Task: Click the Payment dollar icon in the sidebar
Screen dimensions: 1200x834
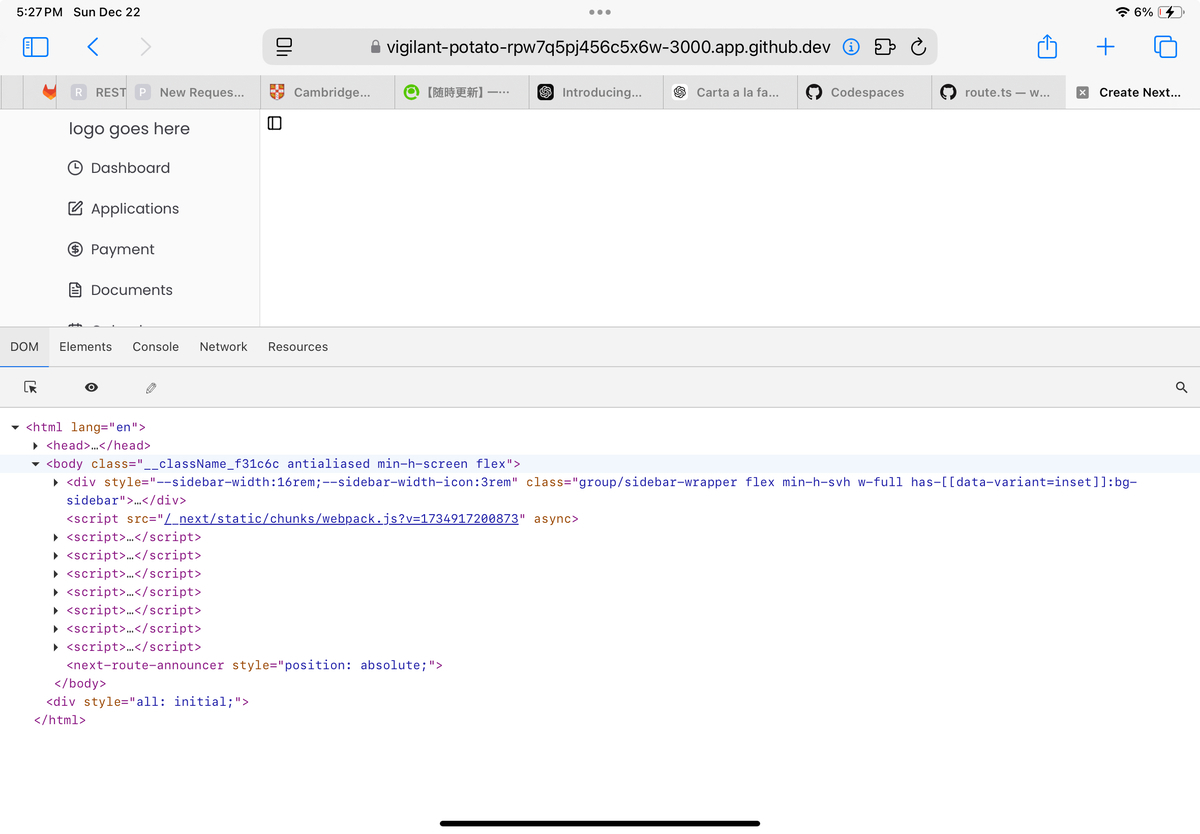Action: click(x=76, y=249)
